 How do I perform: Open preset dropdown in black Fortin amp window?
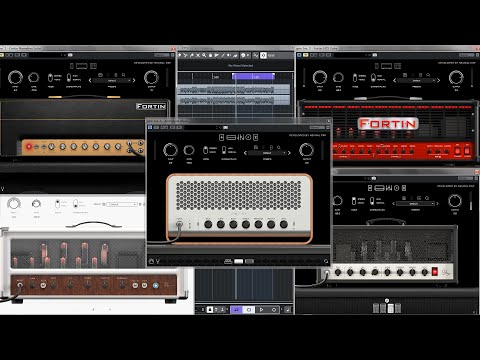click(112, 81)
